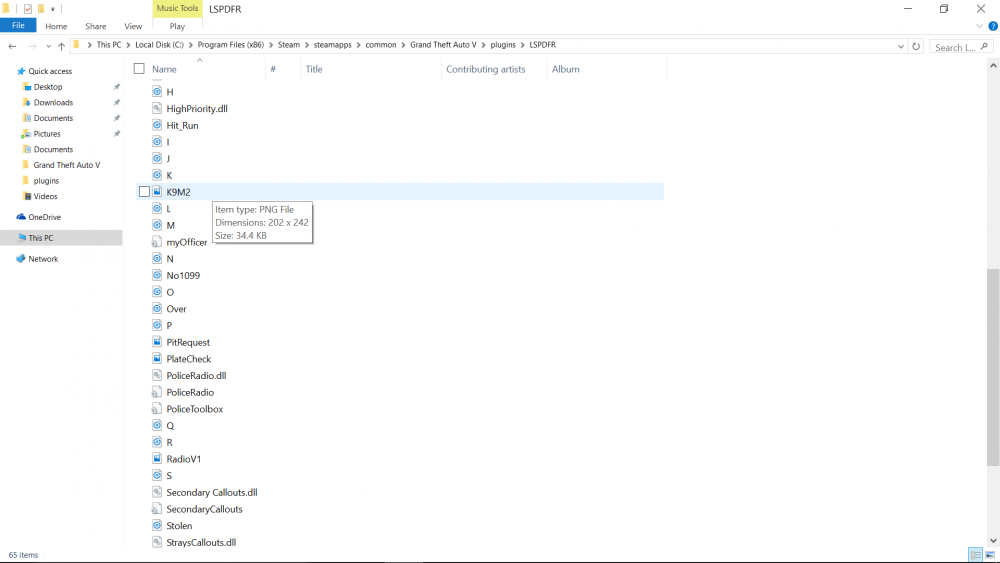Click the scrollbar up arrow
Screen dimensions: 1000x563
tap(993, 65)
